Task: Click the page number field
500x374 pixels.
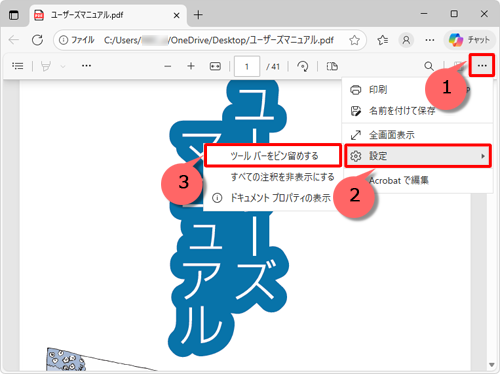Action: click(x=247, y=66)
